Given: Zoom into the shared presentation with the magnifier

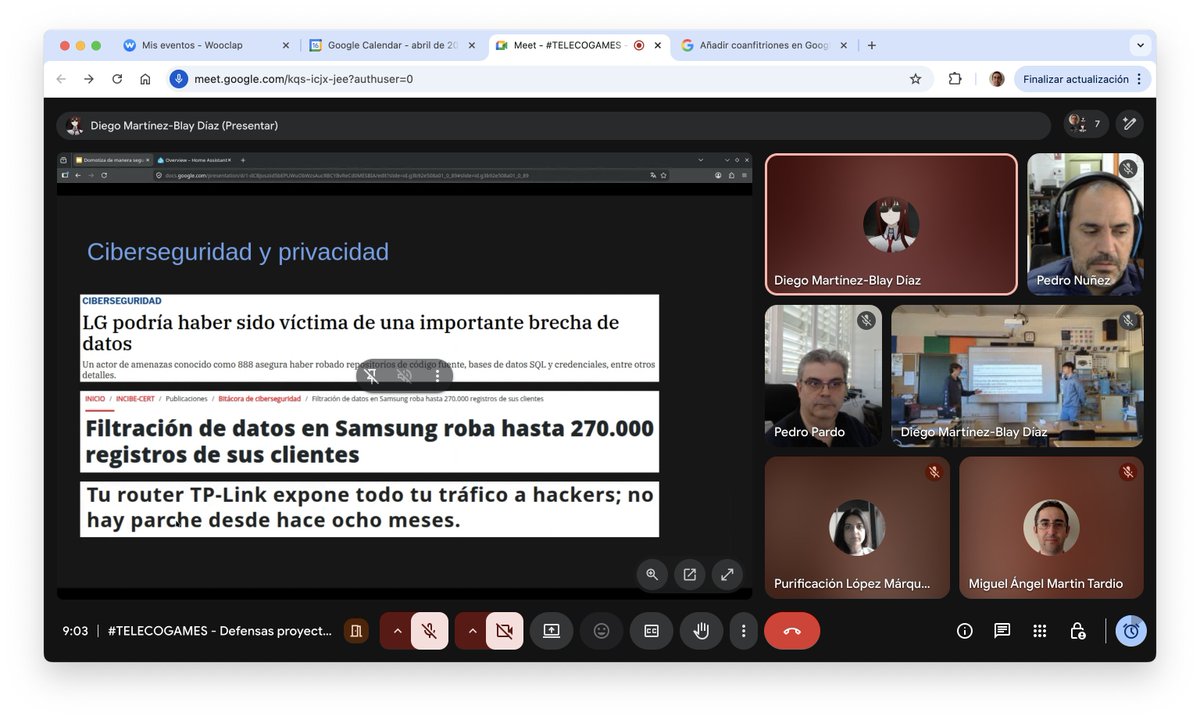Looking at the screenshot, I should [x=651, y=574].
